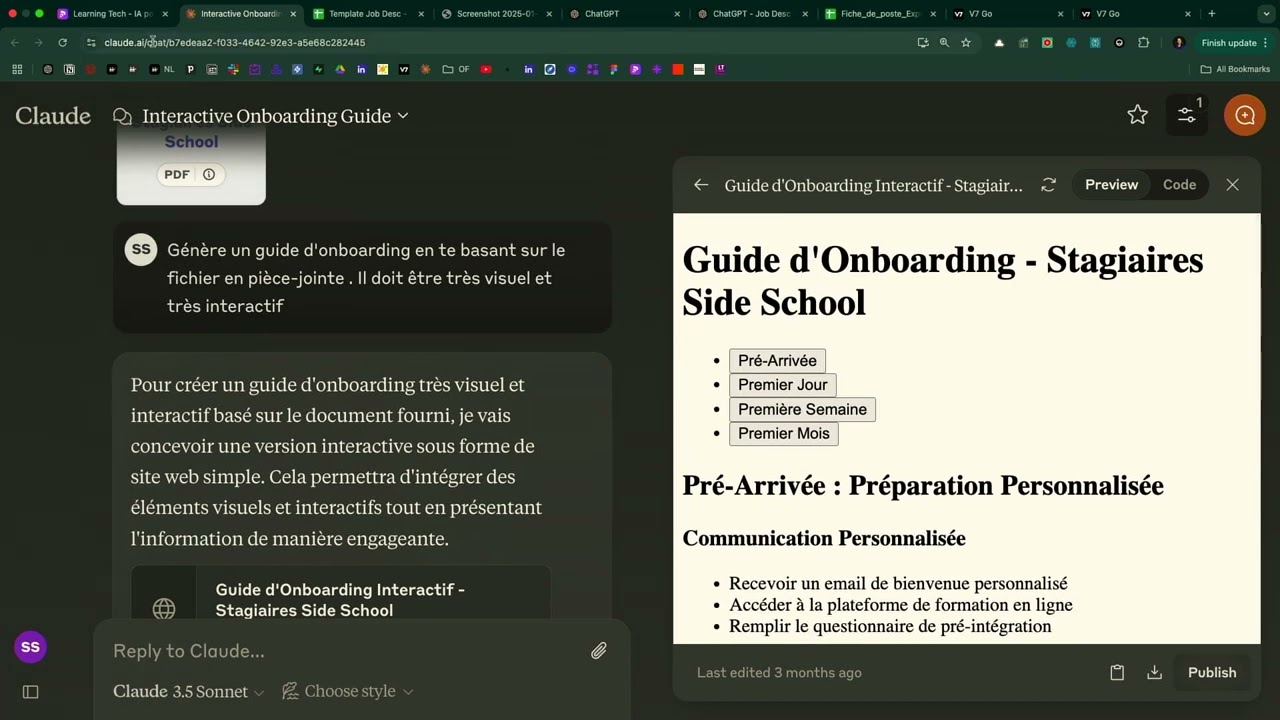Reload the browser page
Viewport: 1280px width, 720px height.
[62, 43]
